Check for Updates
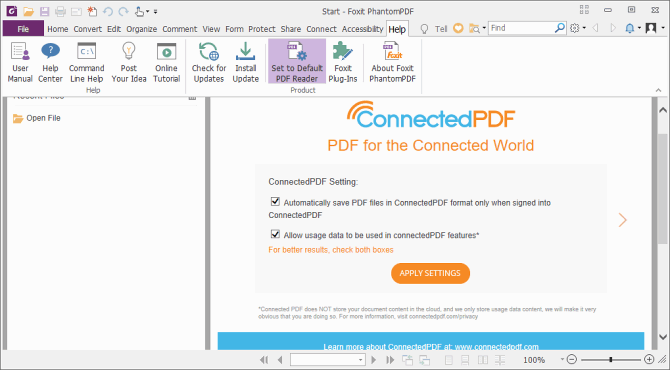 209,62
